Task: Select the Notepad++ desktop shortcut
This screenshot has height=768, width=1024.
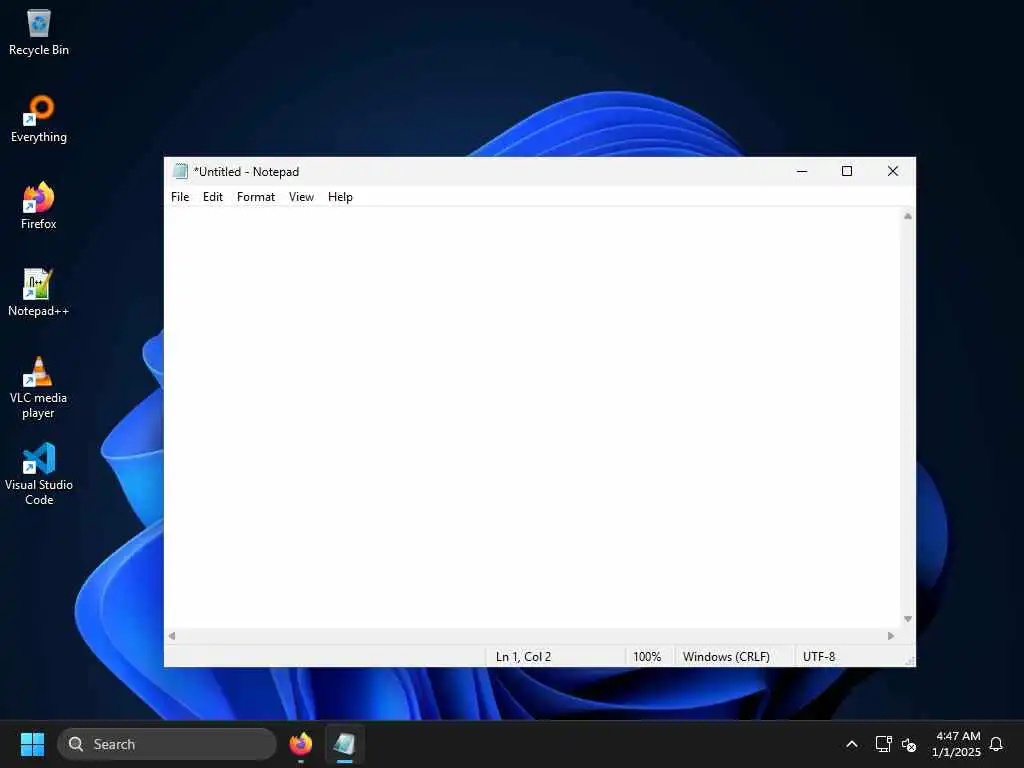Action: coord(39,293)
